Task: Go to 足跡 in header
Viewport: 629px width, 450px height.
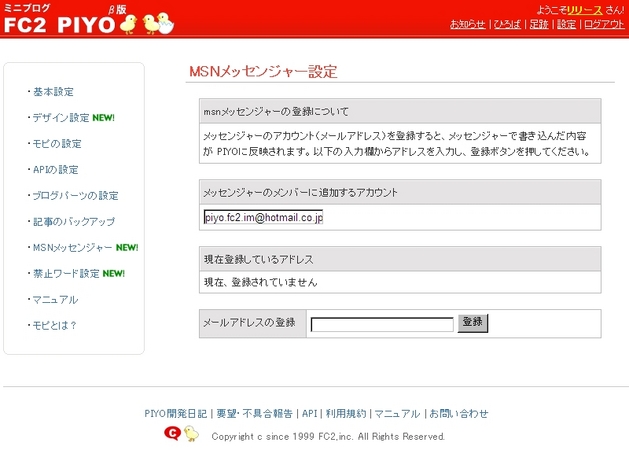Action: [x=538, y=24]
